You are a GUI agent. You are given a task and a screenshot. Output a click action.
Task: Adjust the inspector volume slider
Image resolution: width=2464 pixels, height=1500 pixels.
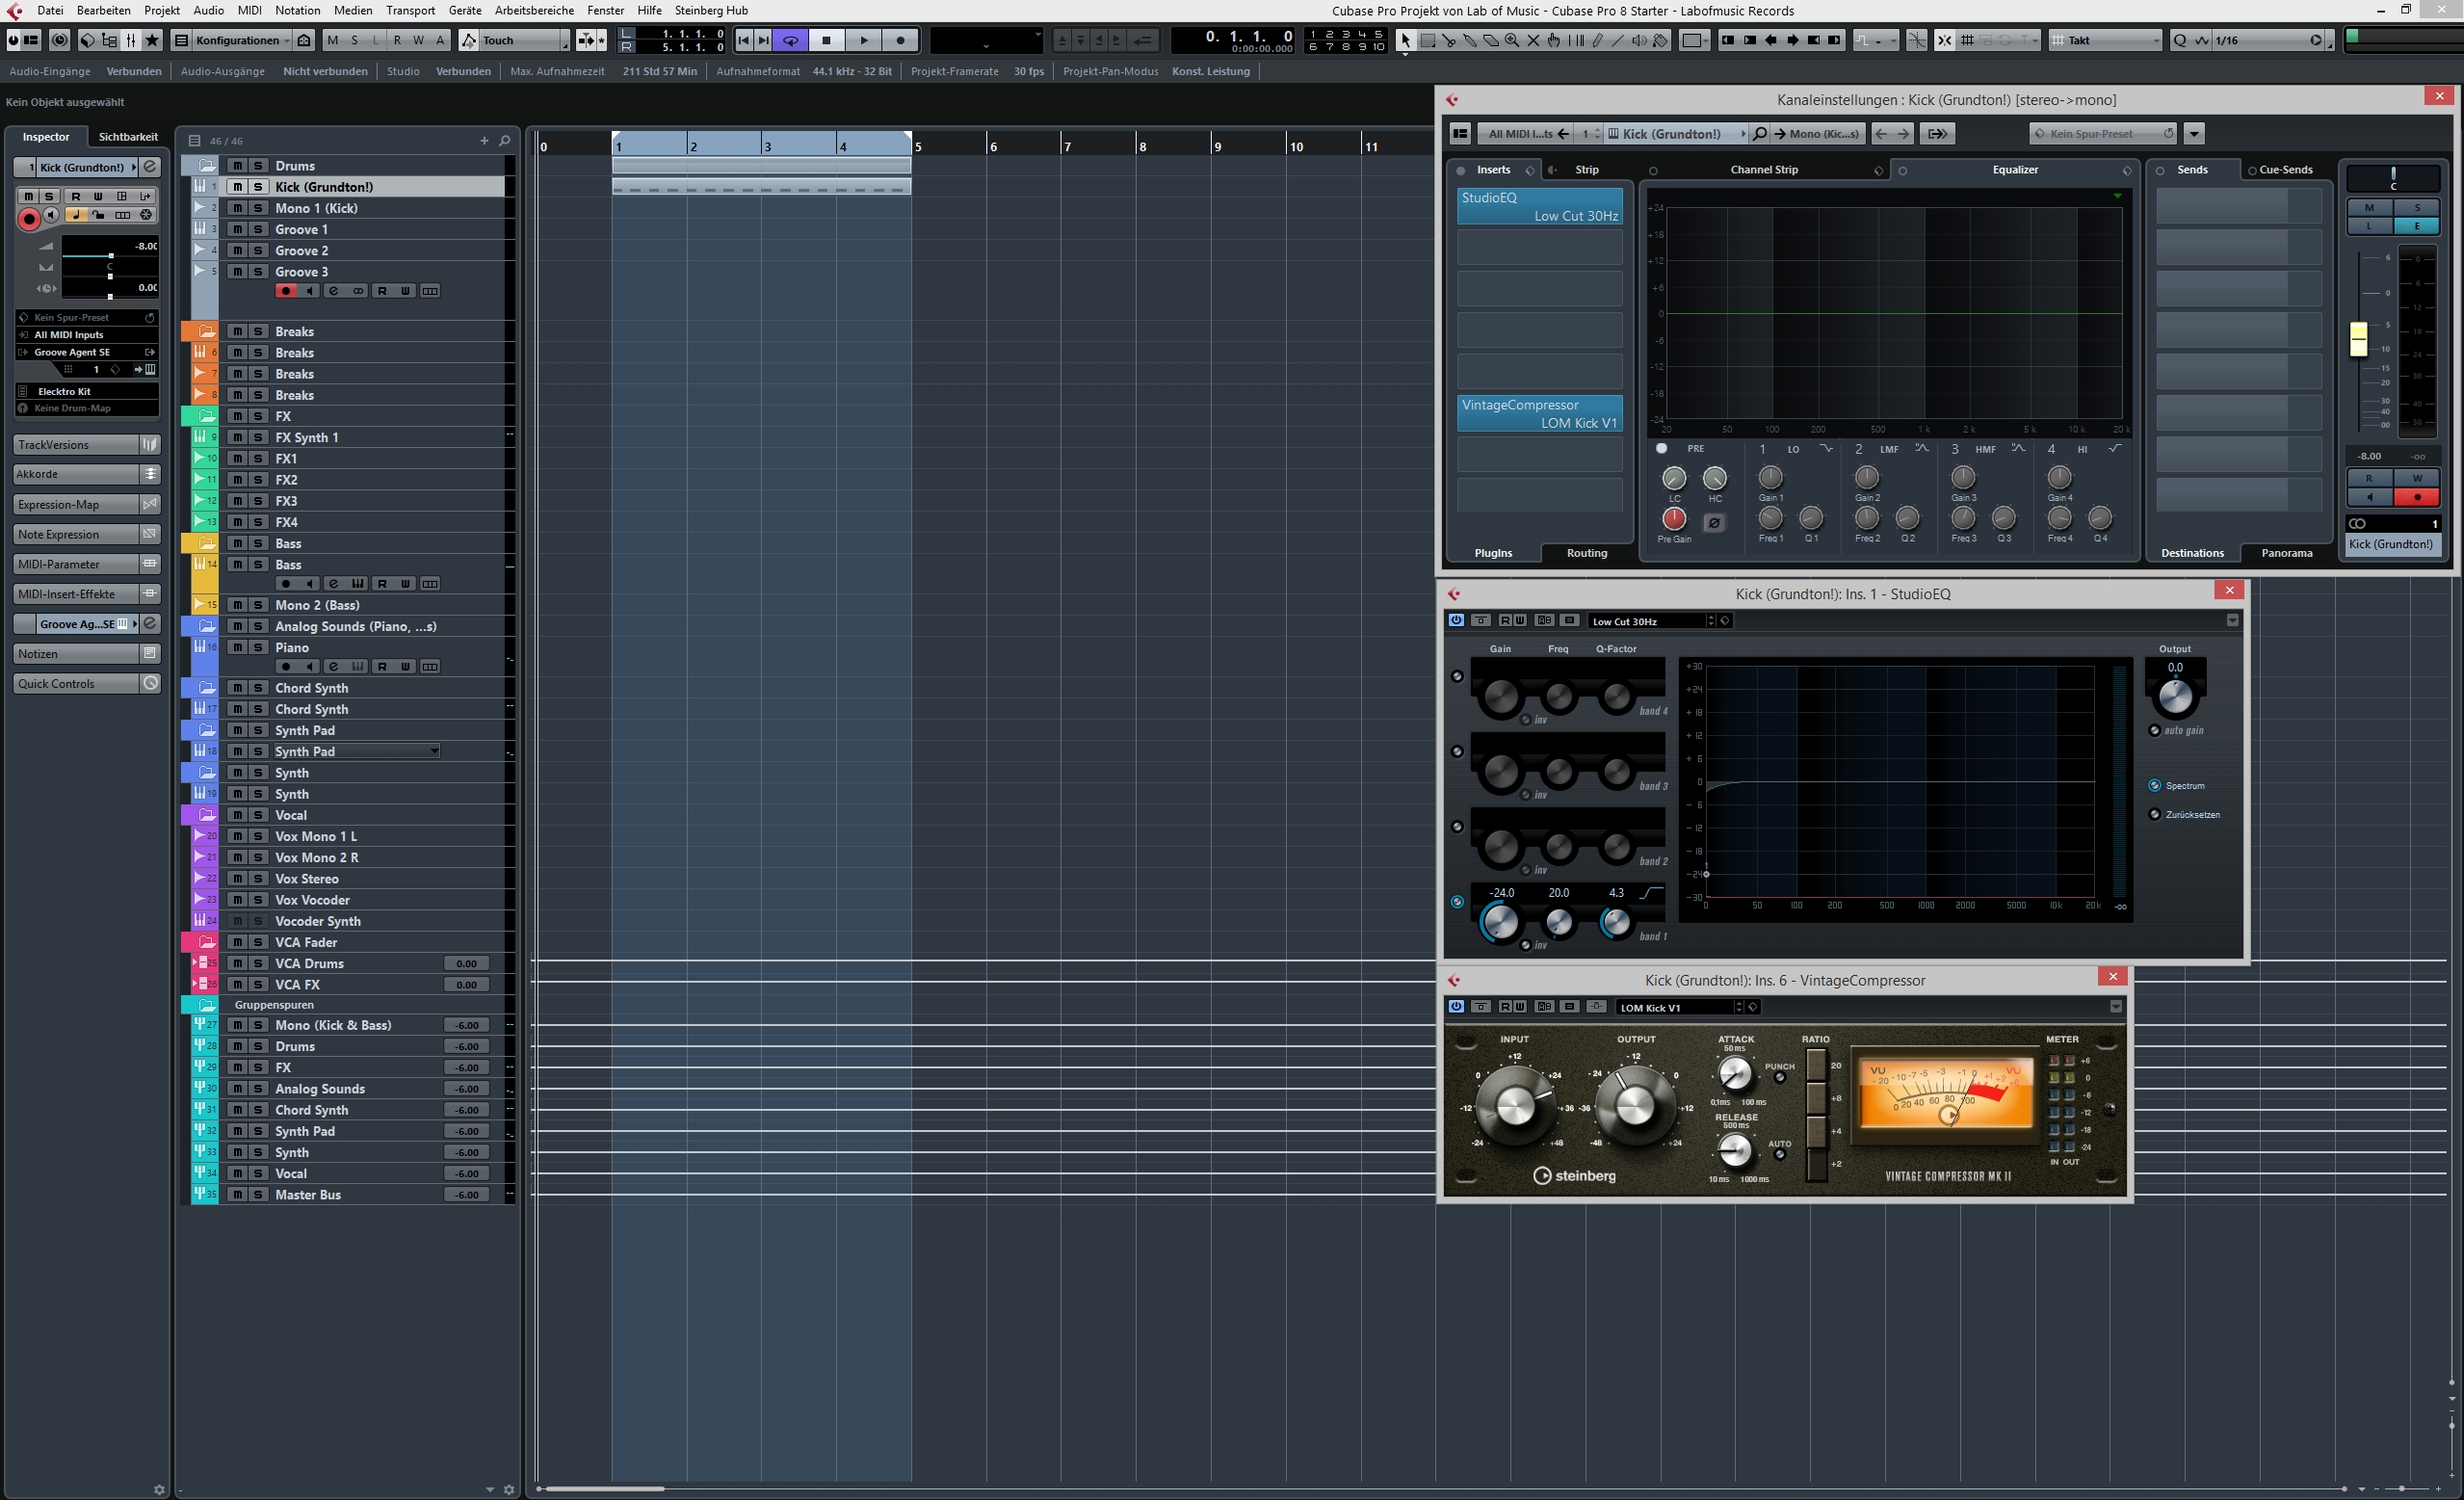click(110, 256)
